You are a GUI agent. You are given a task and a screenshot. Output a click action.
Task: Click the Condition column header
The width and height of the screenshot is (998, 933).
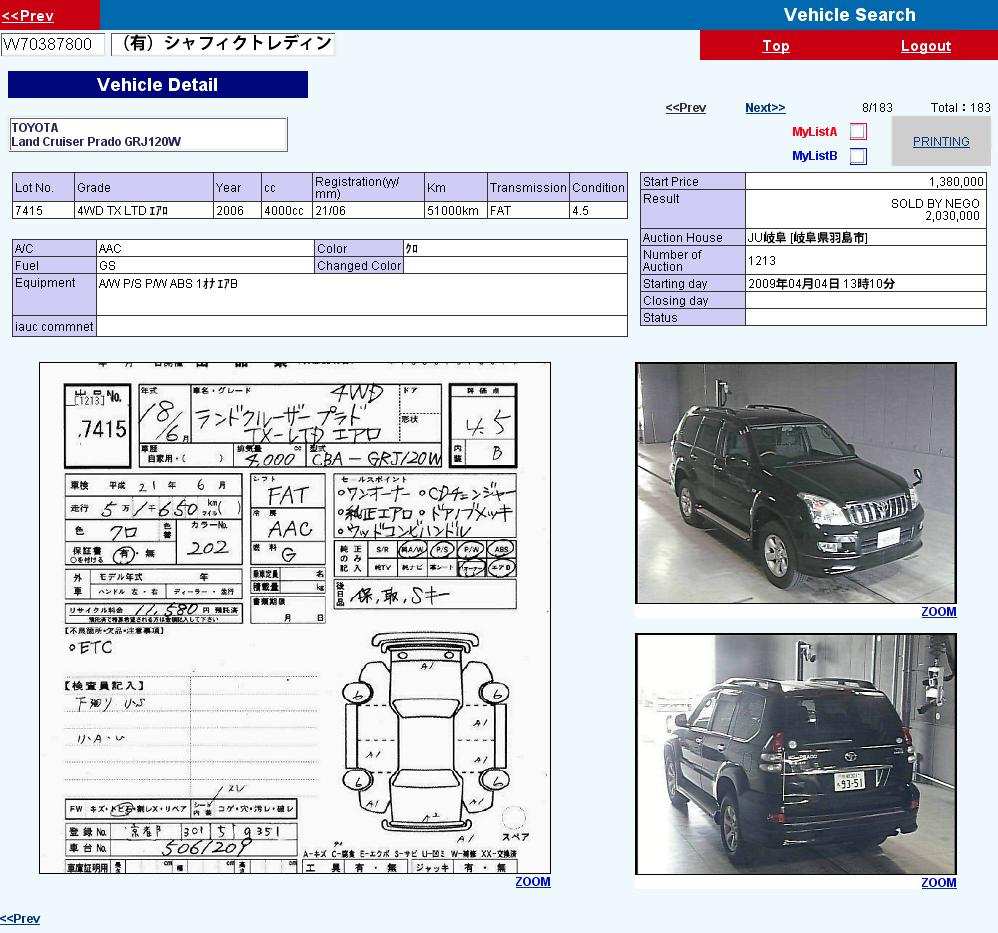[x=598, y=187]
